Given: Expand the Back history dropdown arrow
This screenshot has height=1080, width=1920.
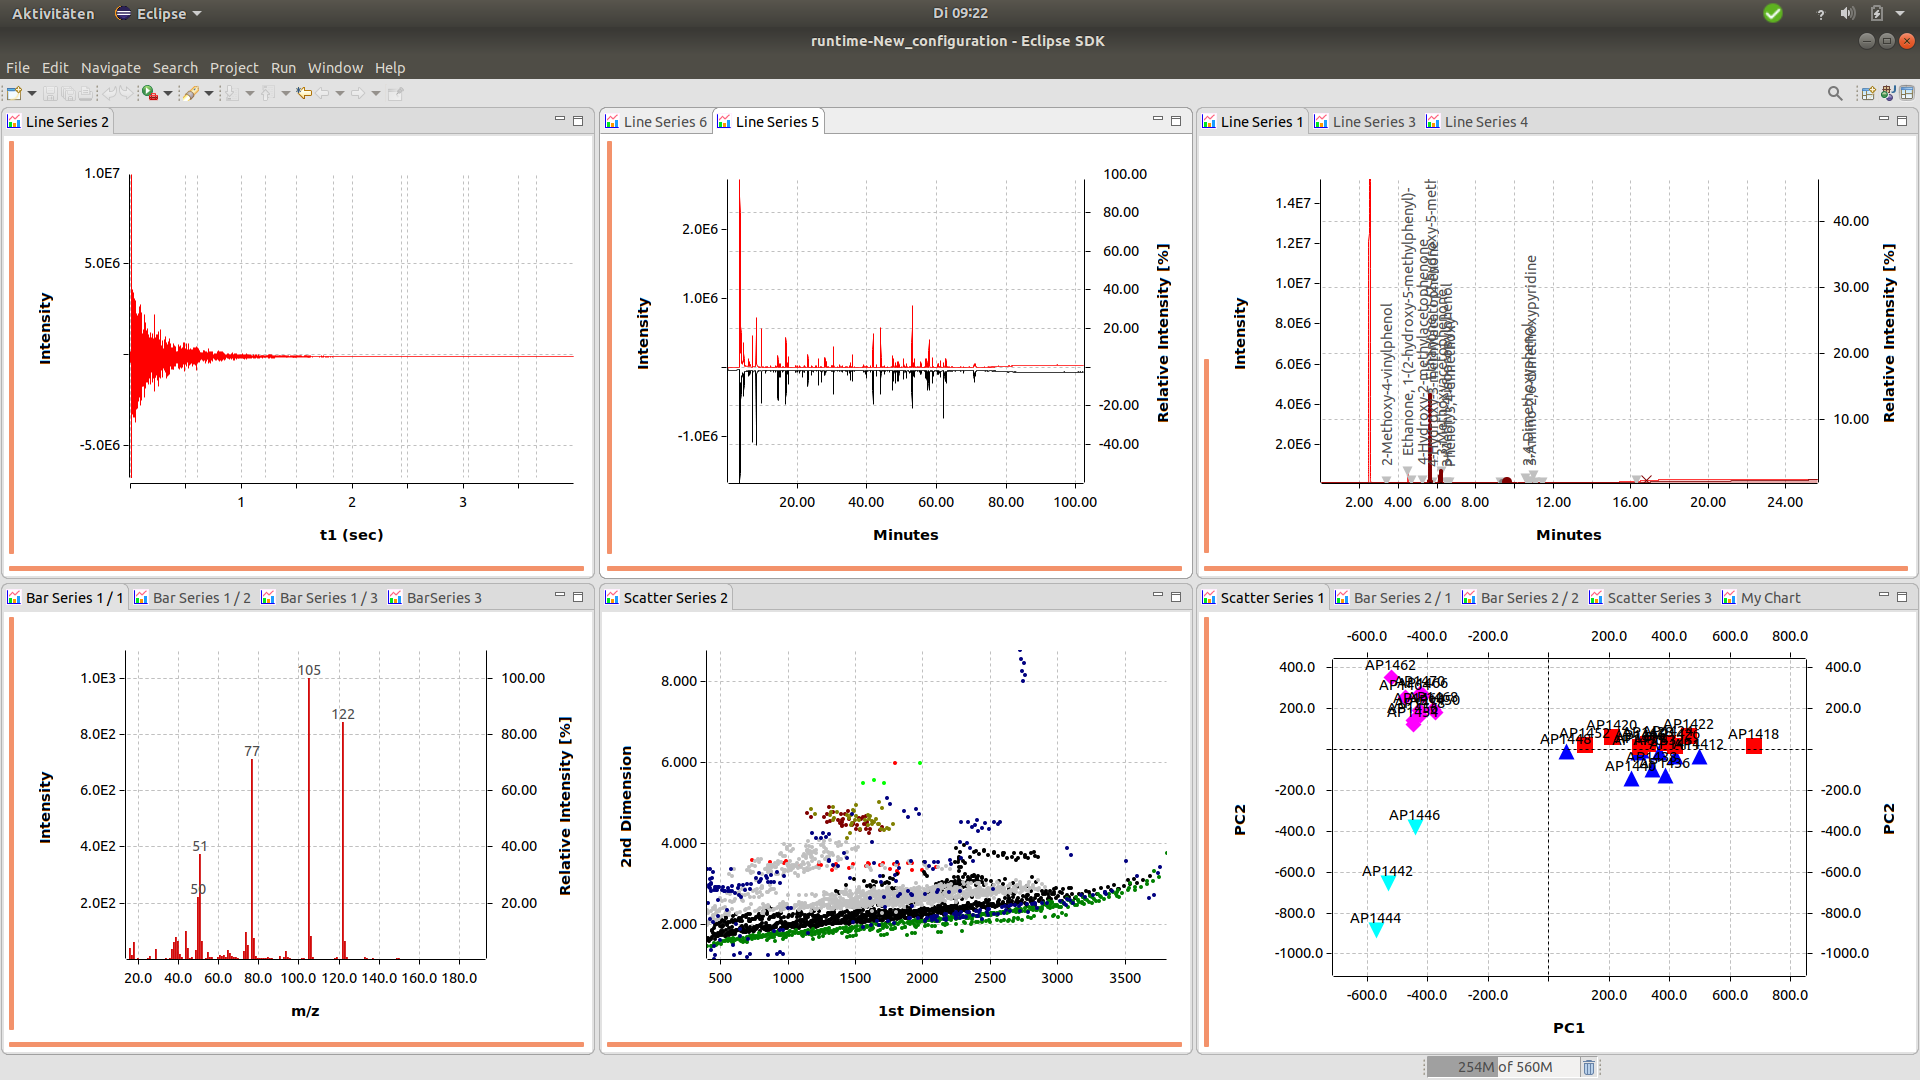Looking at the screenshot, I should pos(340,93).
